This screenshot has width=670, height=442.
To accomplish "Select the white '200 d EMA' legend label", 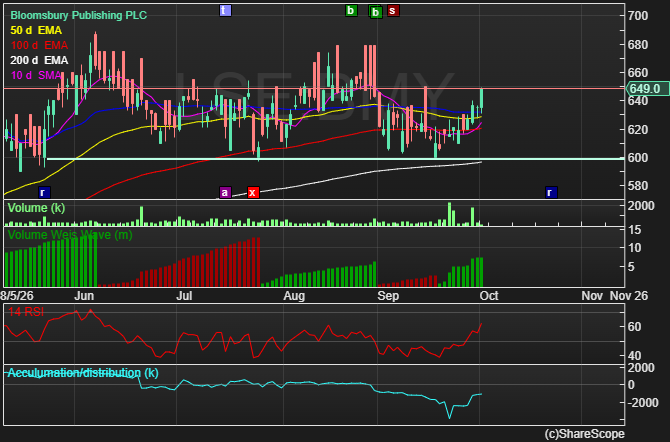I will (39, 60).
